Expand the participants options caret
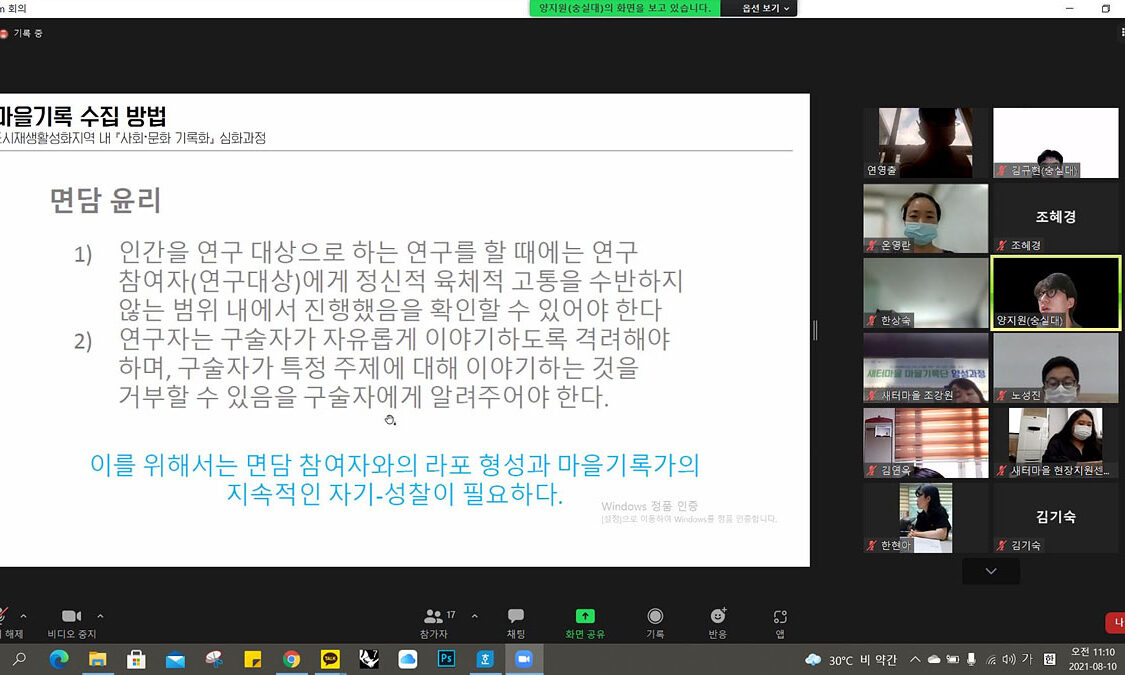 tap(474, 616)
